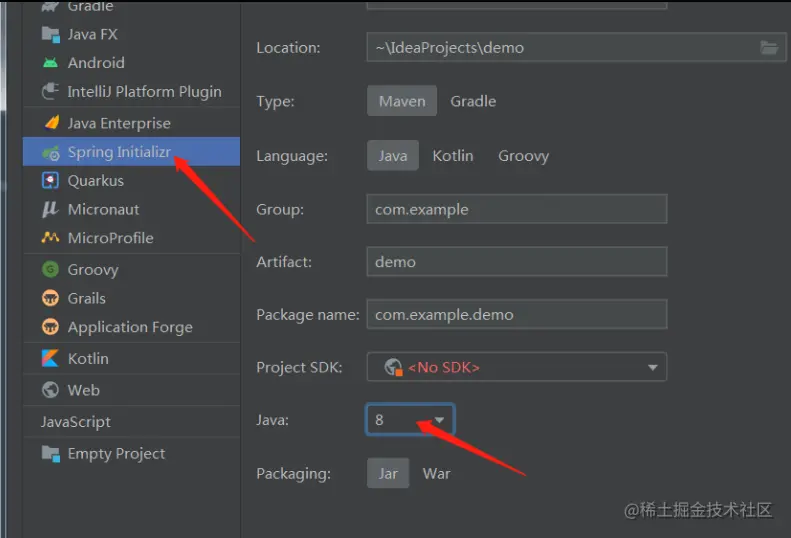Image resolution: width=791 pixels, height=538 pixels.
Task: Choose Groovy as the language option
Action: tap(523, 156)
